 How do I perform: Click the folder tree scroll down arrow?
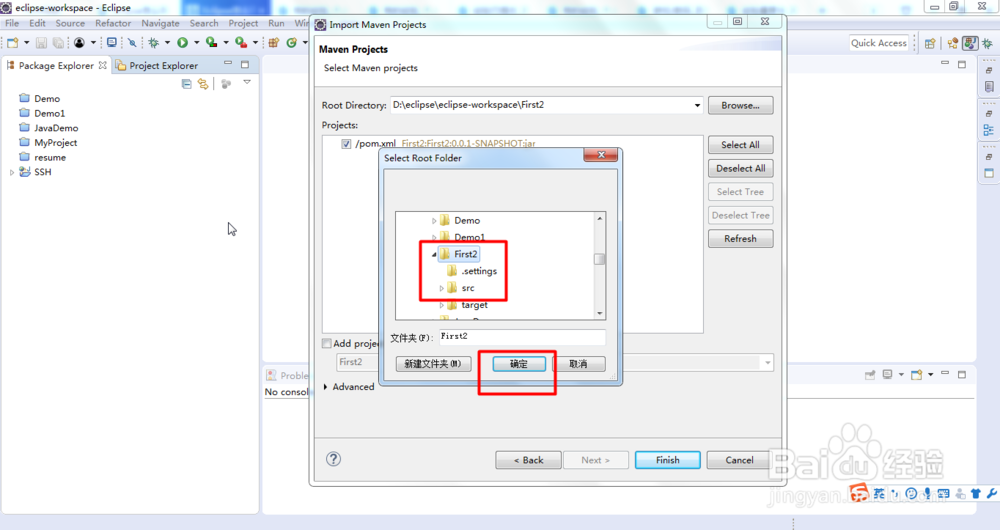tap(599, 314)
